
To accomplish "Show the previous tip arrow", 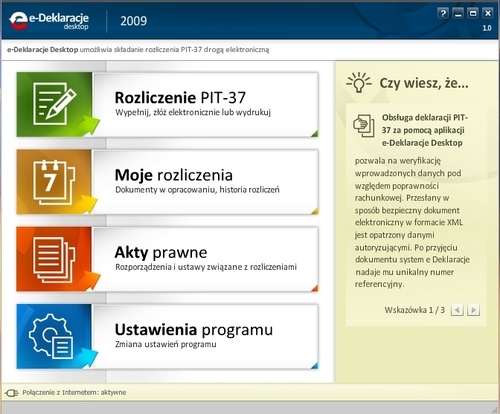I will [x=457, y=310].
